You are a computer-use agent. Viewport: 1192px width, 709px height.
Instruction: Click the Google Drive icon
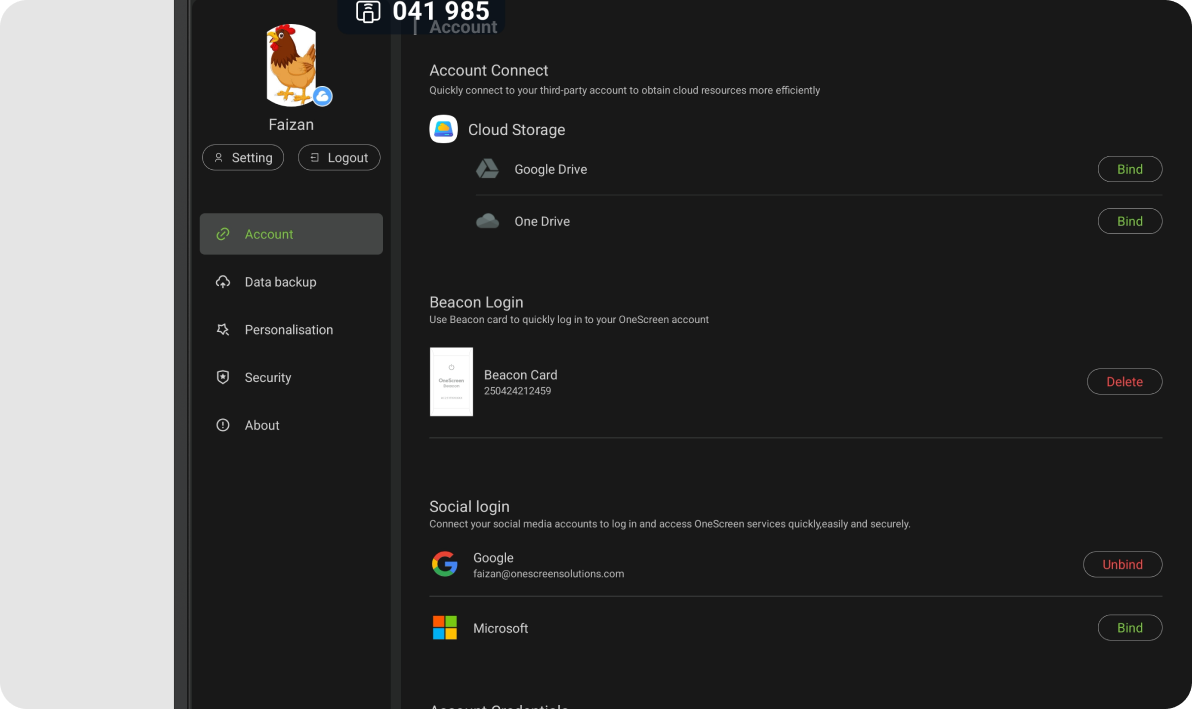(x=487, y=169)
